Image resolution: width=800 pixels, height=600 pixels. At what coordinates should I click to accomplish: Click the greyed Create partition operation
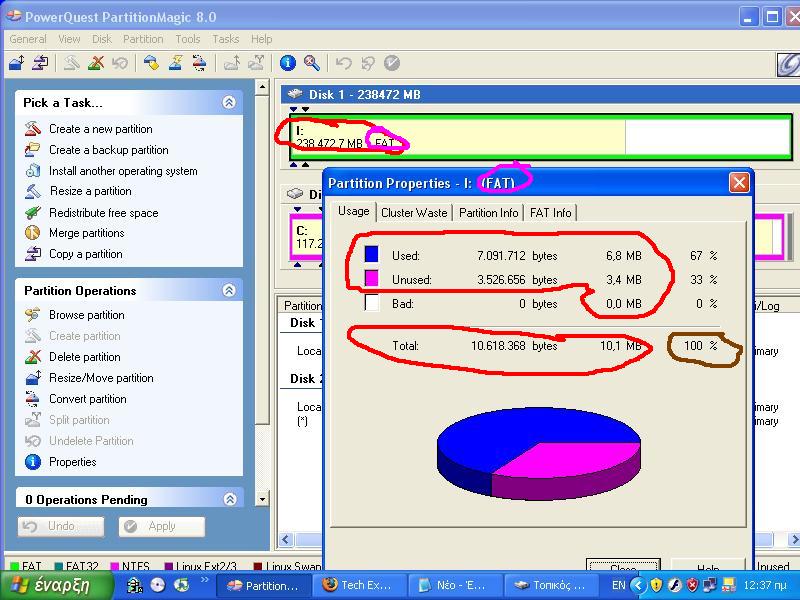pyautogui.click(x=85, y=336)
